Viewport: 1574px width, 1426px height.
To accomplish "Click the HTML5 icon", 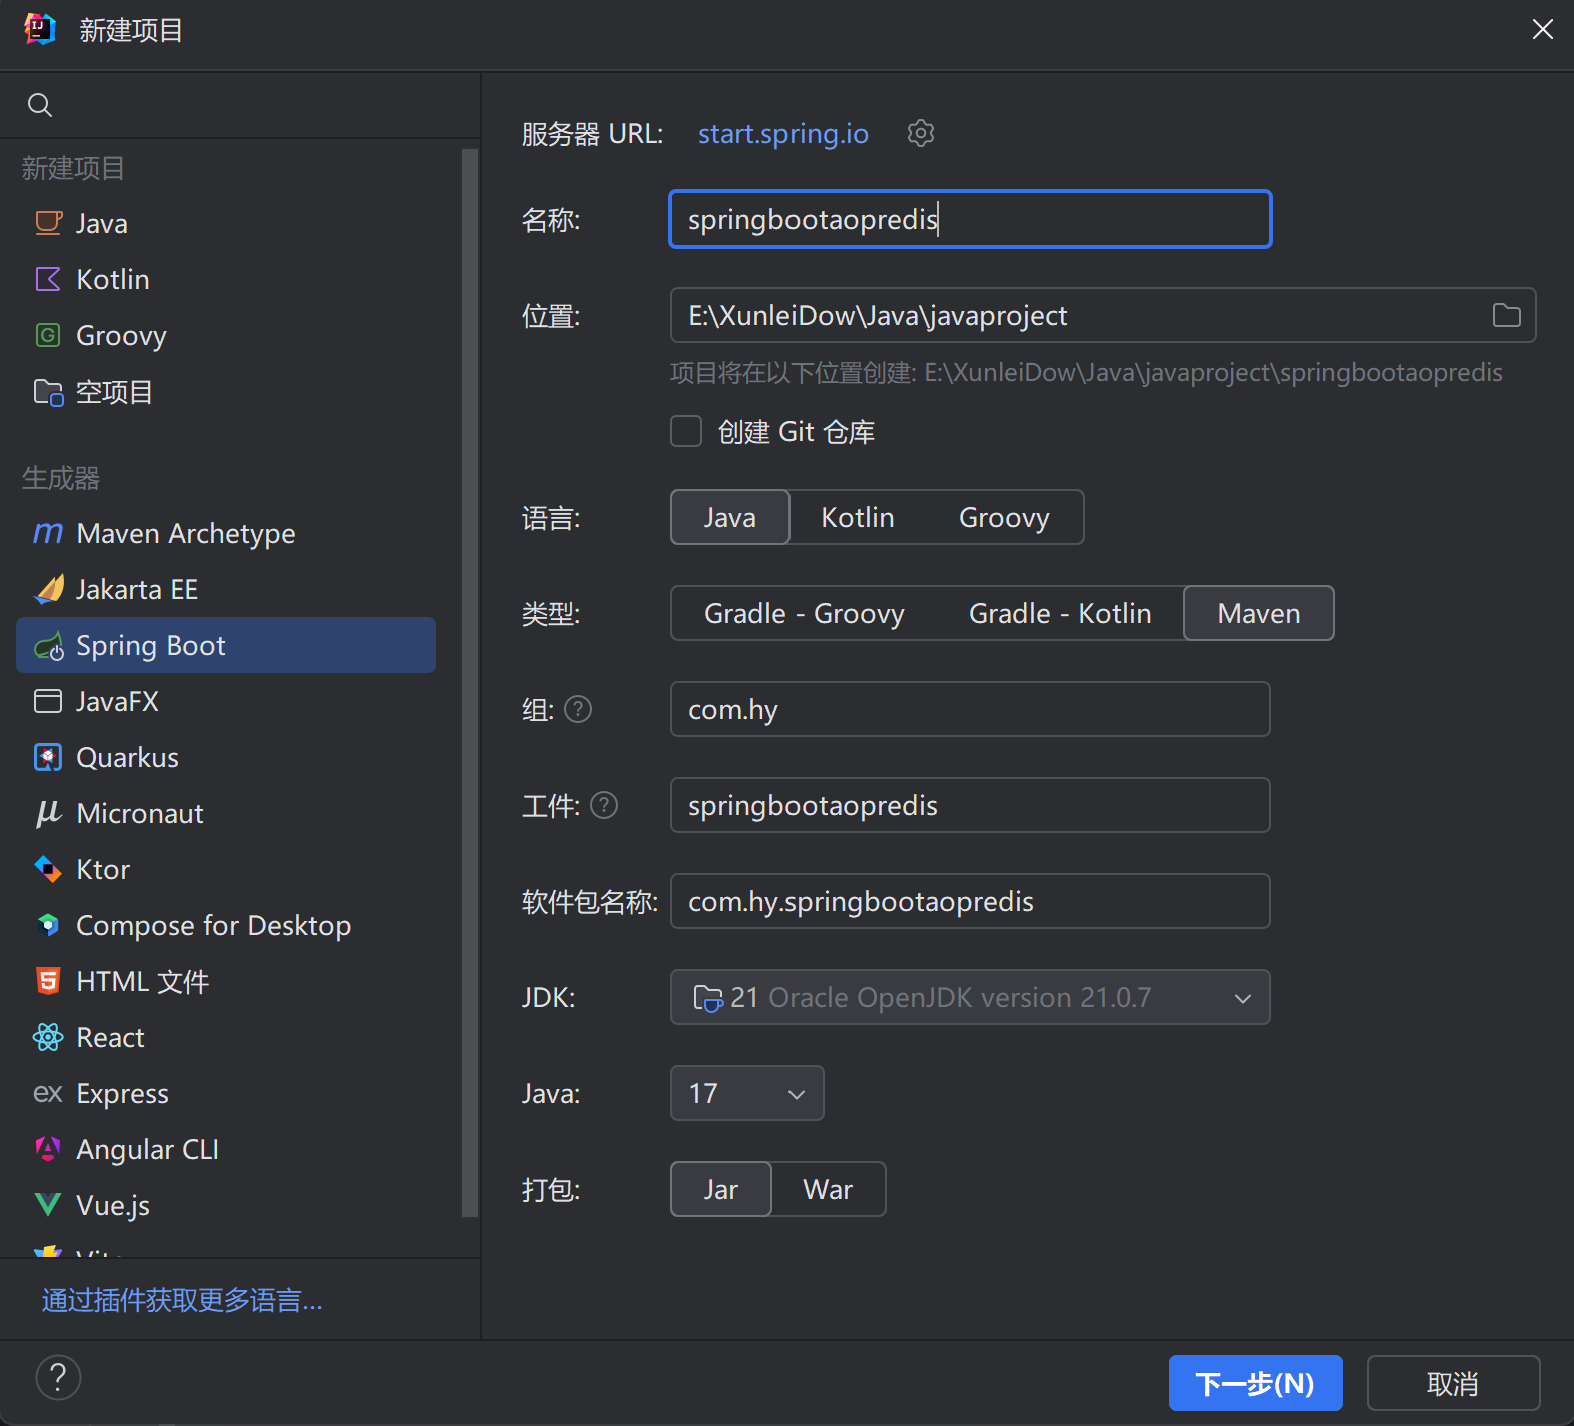I will point(48,981).
